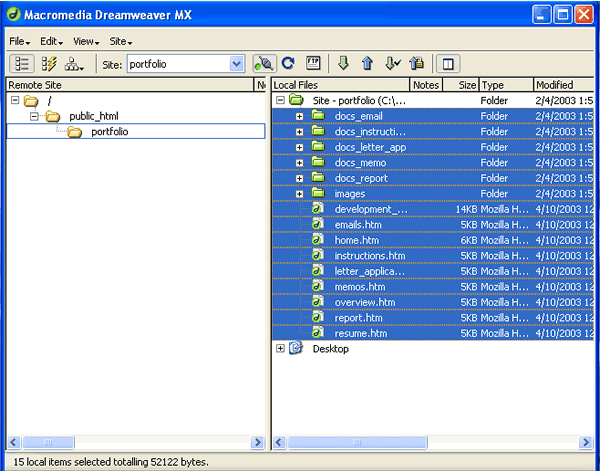This screenshot has width=600, height=471.
Task: Select the resume.htm file
Action: tap(361, 333)
